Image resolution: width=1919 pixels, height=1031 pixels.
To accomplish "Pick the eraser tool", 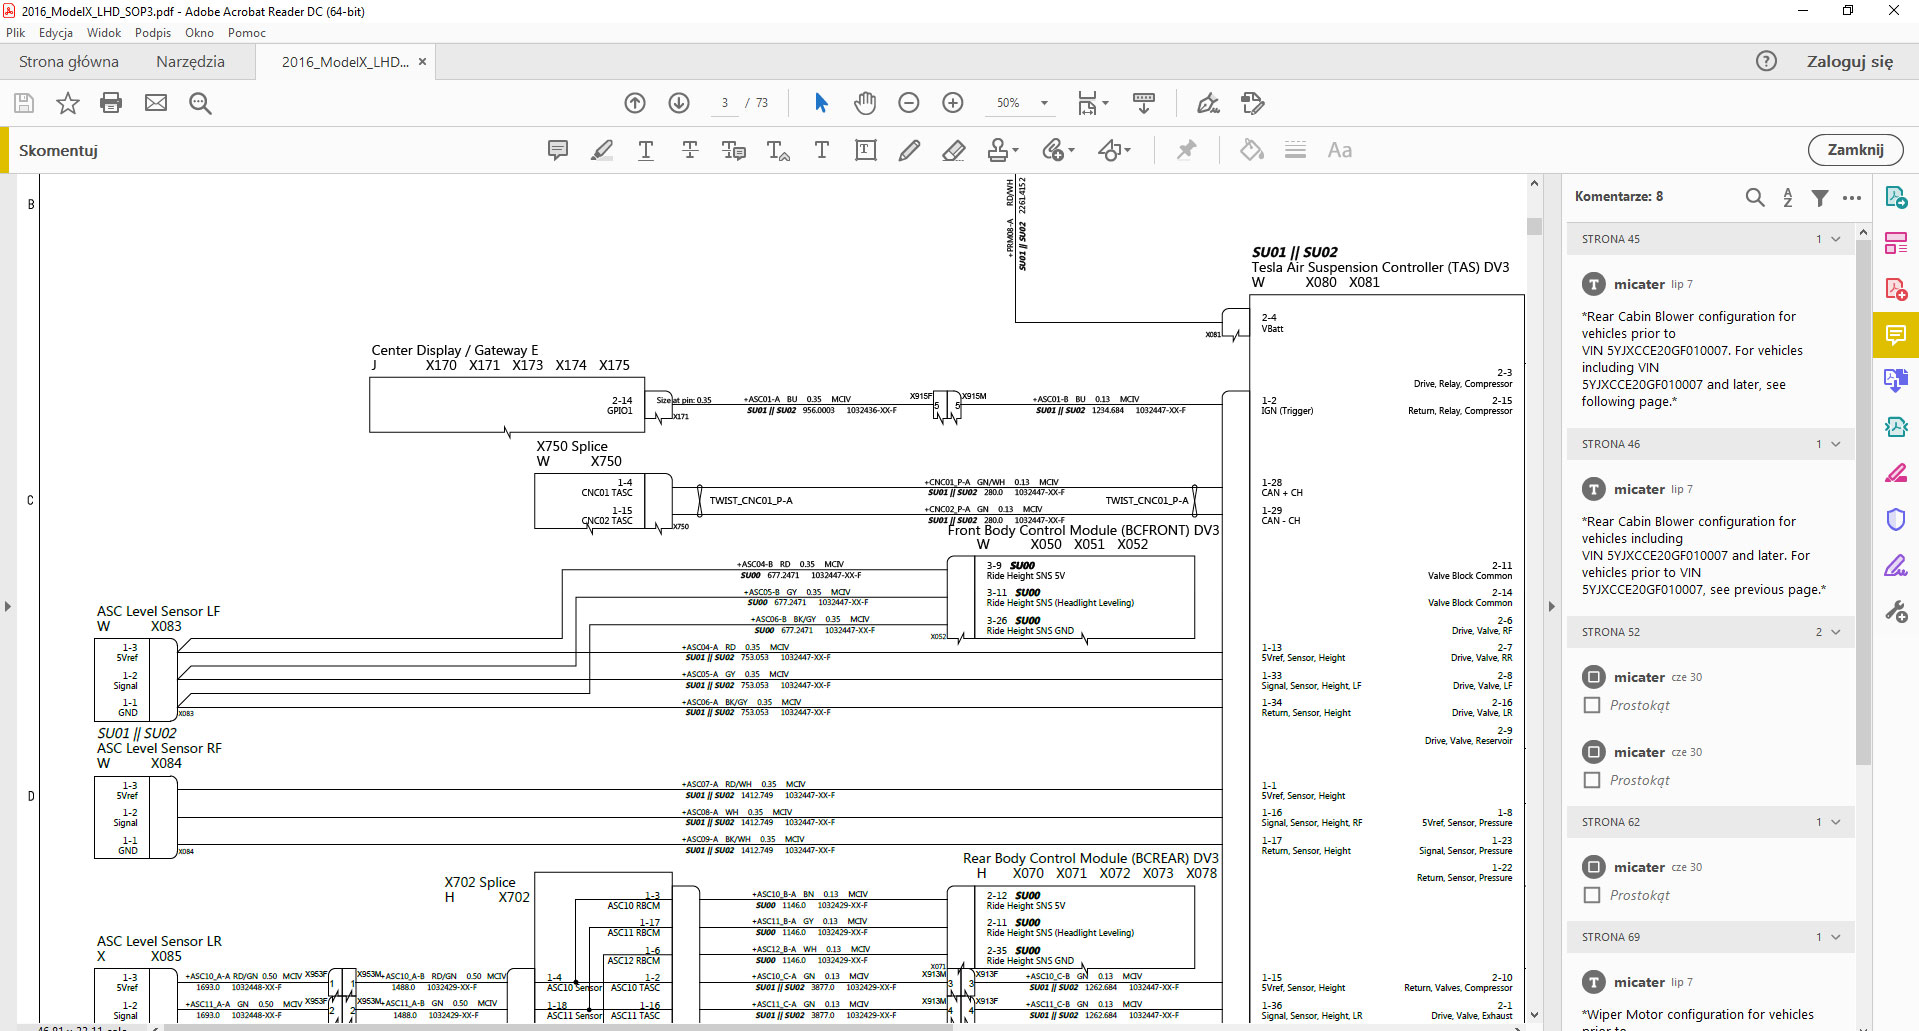I will pyautogui.click(x=954, y=150).
